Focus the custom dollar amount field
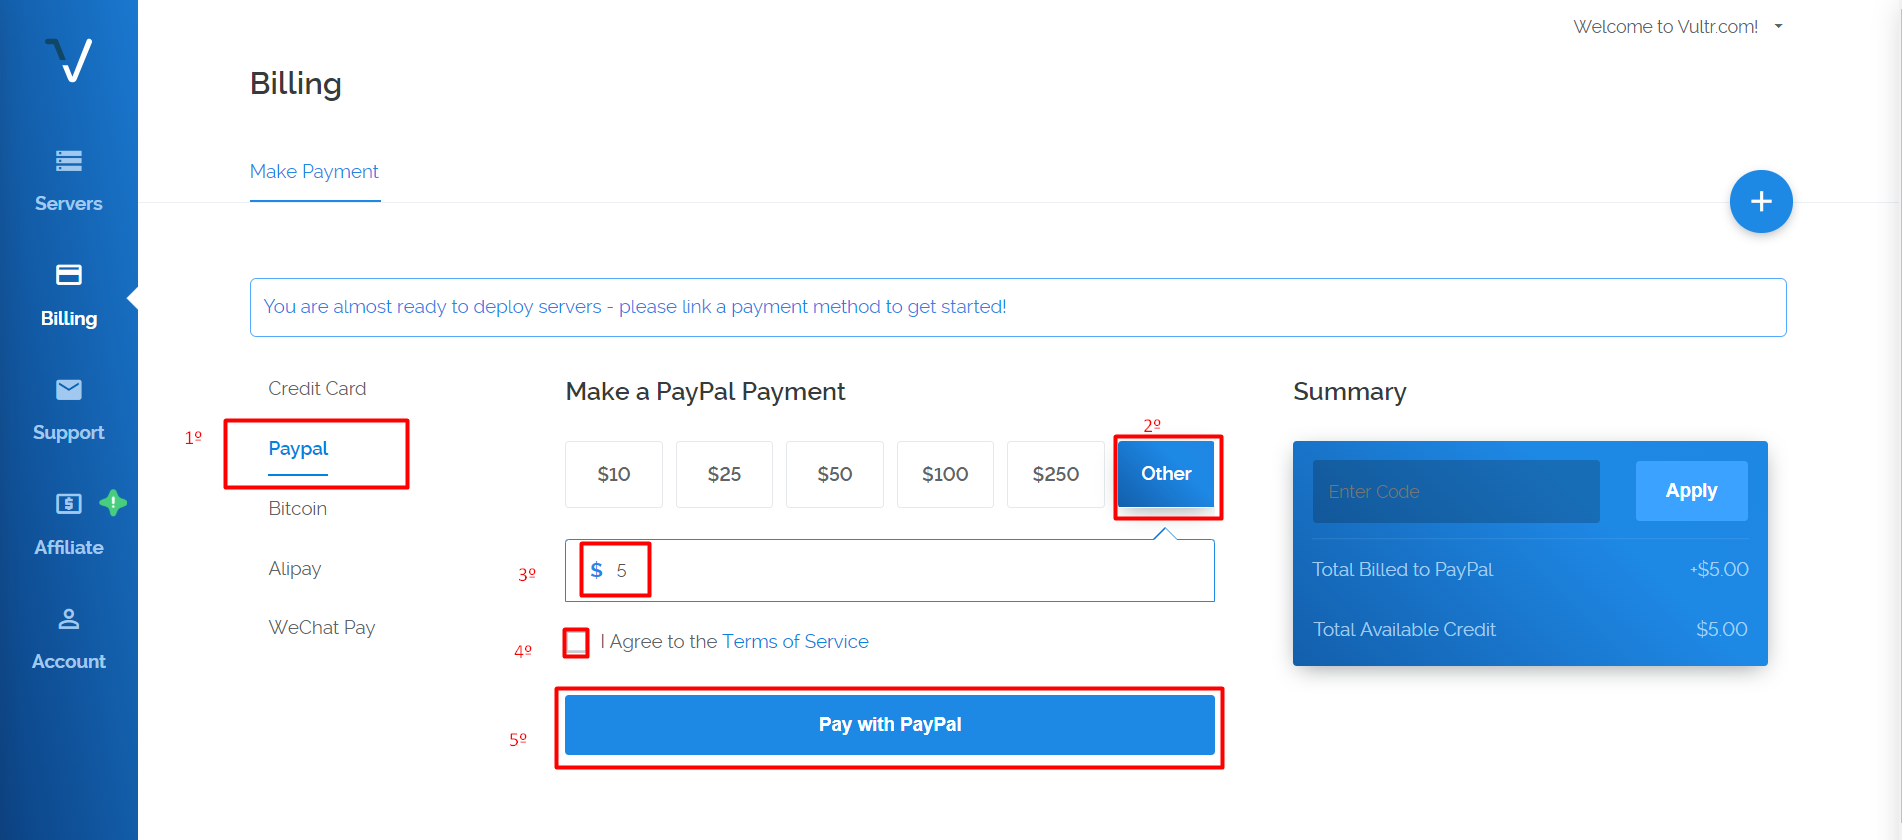This screenshot has height=840, width=1902. pos(890,571)
